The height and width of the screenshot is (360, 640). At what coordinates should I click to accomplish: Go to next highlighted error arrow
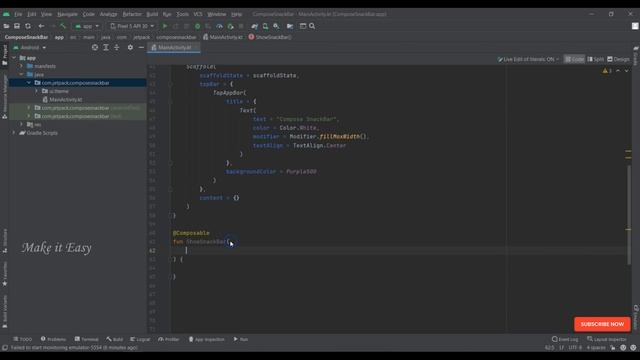tap(627, 71)
